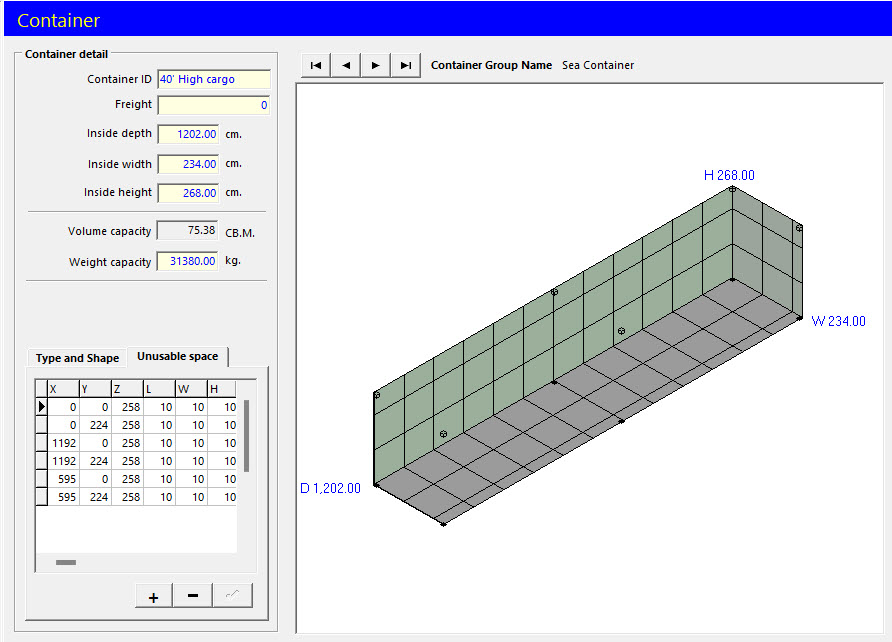Click the H 268.00 label in 3D view
The image size is (892, 642).
click(x=729, y=175)
